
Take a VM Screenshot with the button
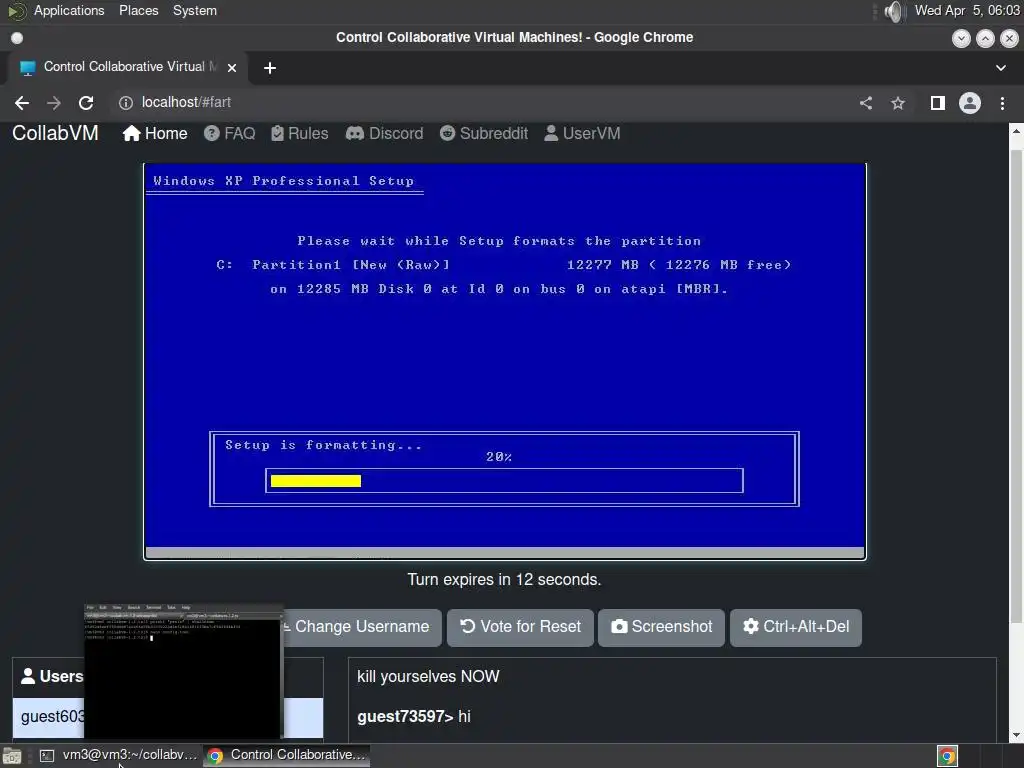click(662, 627)
